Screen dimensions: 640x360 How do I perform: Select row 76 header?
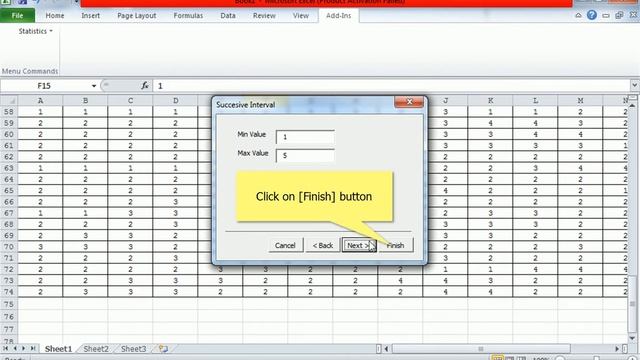9,317
